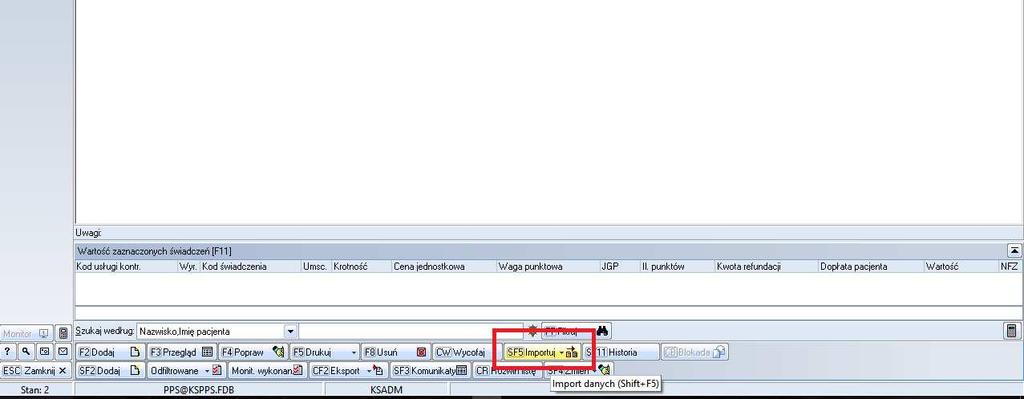This screenshot has width=1024, height=399.
Task: Click PPS@KSPPS.FDB in status bar
Action: click(199, 390)
